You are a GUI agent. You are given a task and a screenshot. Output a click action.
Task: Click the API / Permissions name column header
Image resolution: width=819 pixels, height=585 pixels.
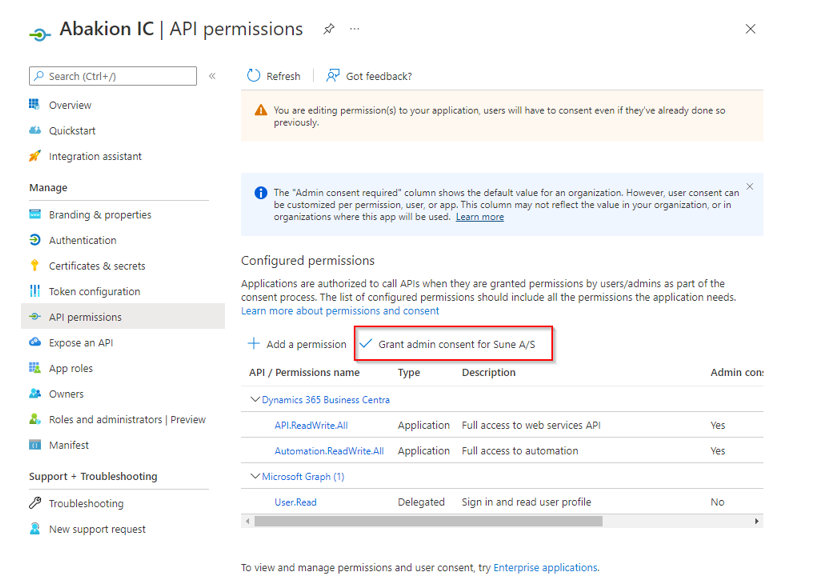pyautogui.click(x=305, y=372)
